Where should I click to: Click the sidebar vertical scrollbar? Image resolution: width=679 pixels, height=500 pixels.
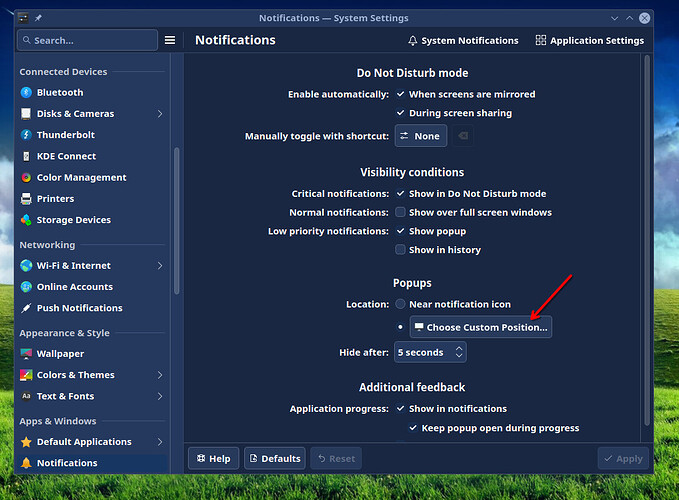pyautogui.click(x=176, y=221)
